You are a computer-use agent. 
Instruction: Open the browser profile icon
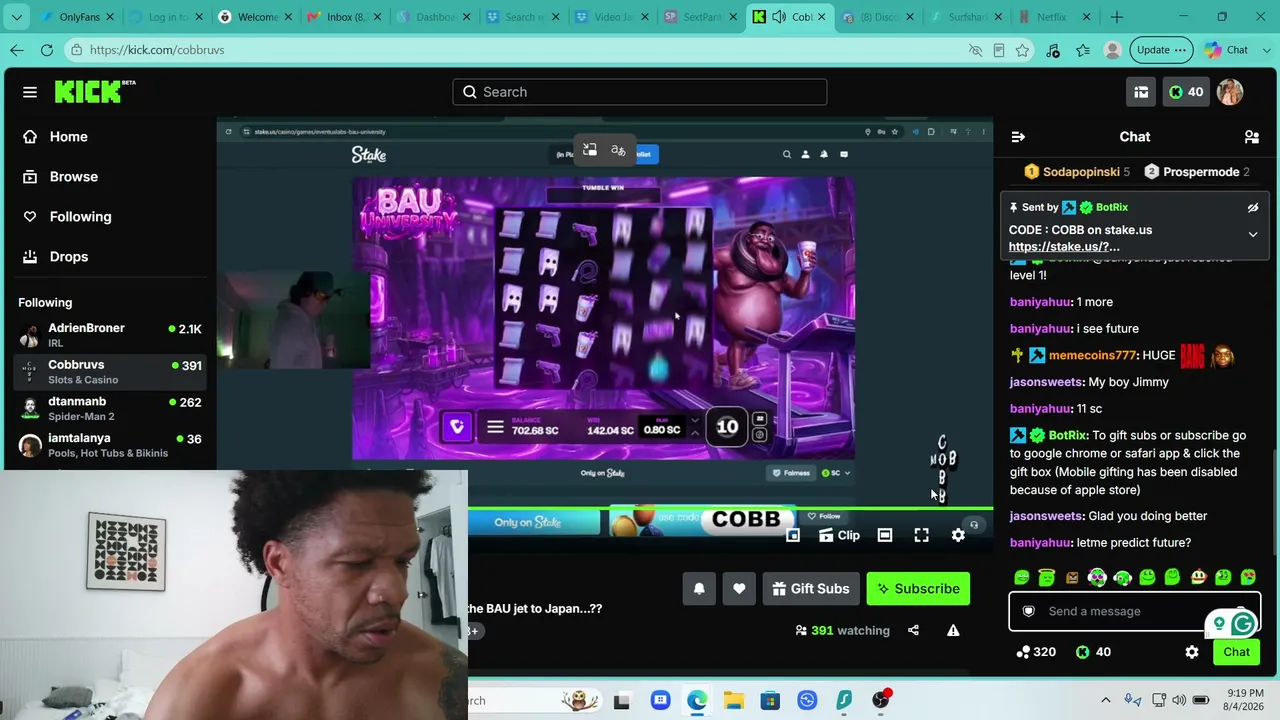click(x=1112, y=50)
